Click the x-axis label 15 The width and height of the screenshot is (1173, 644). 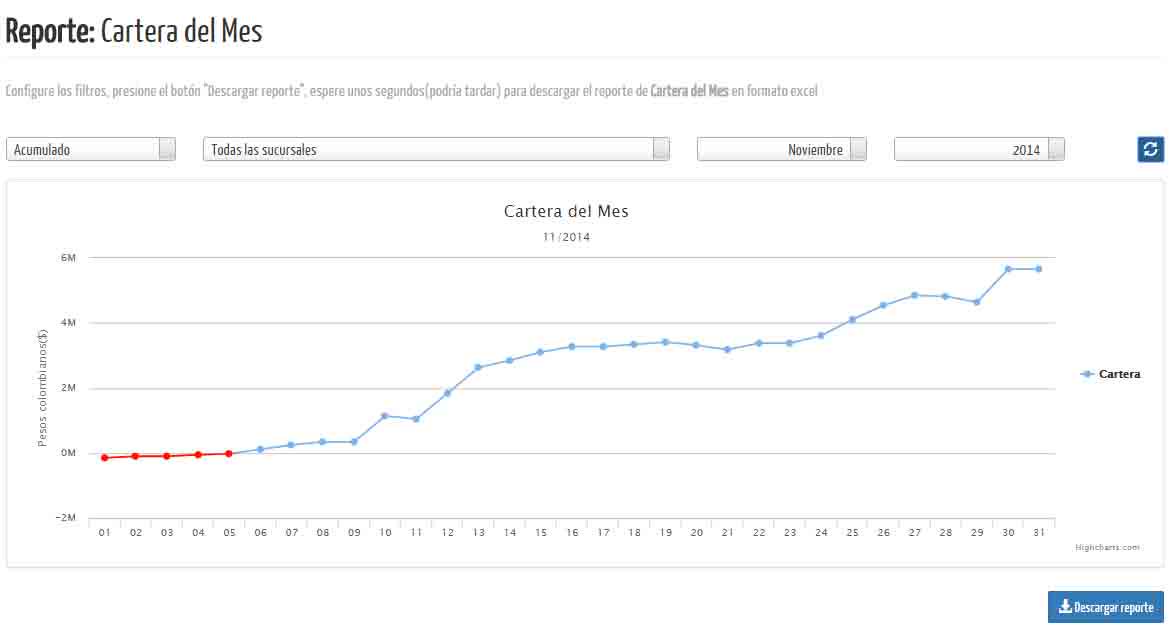(541, 533)
